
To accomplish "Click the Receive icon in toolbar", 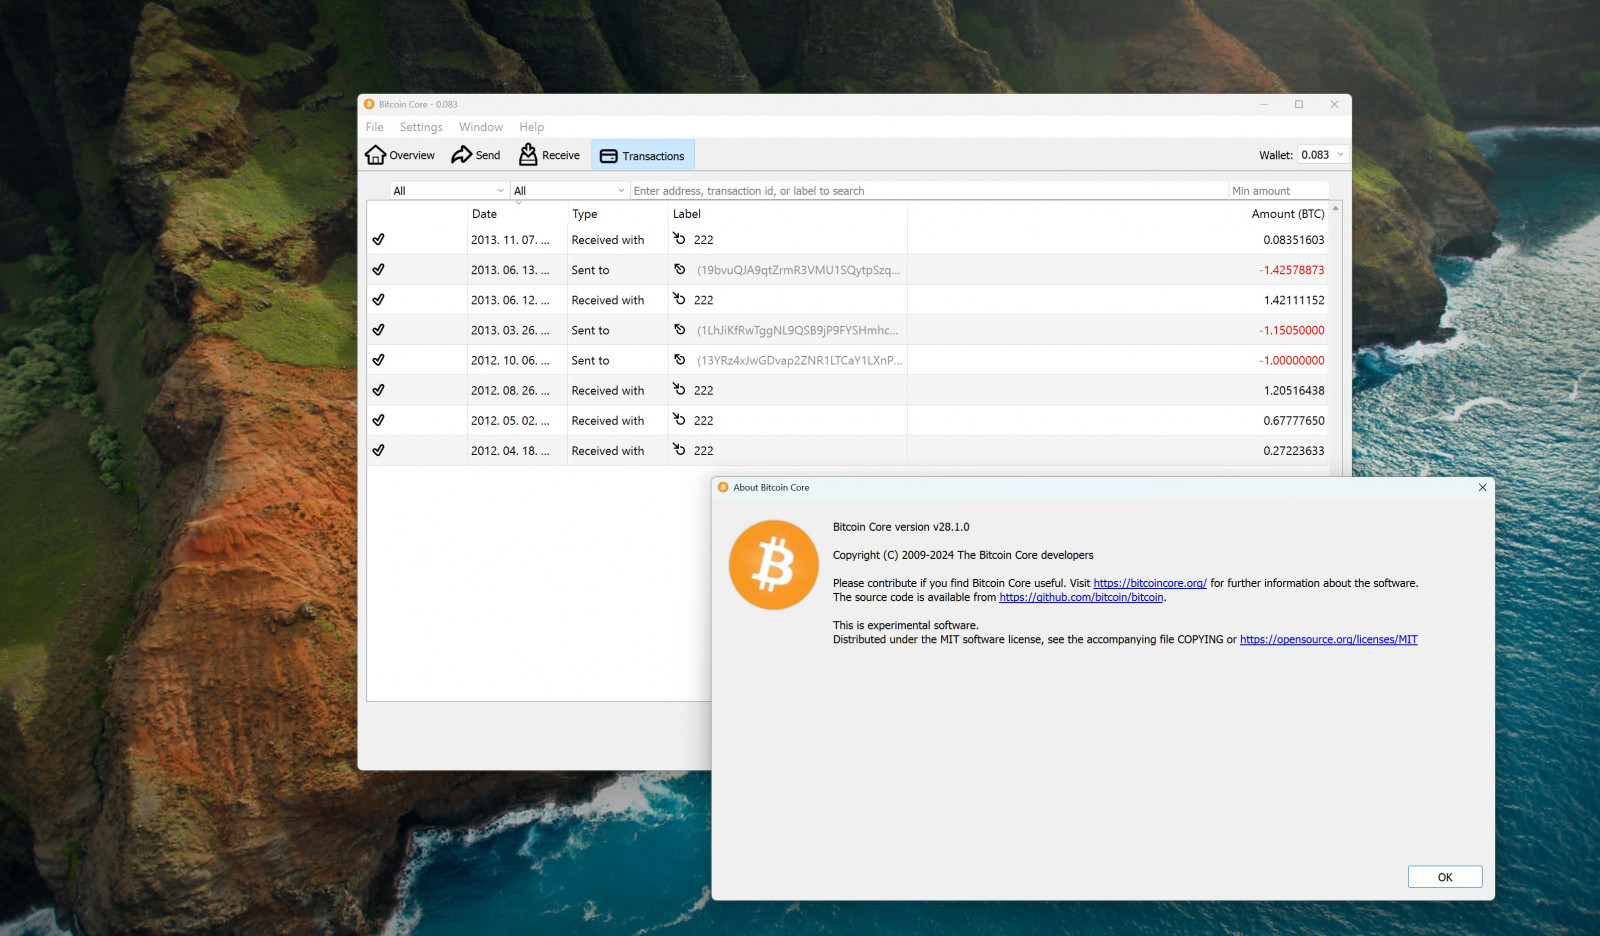I will (x=528, y=155).
